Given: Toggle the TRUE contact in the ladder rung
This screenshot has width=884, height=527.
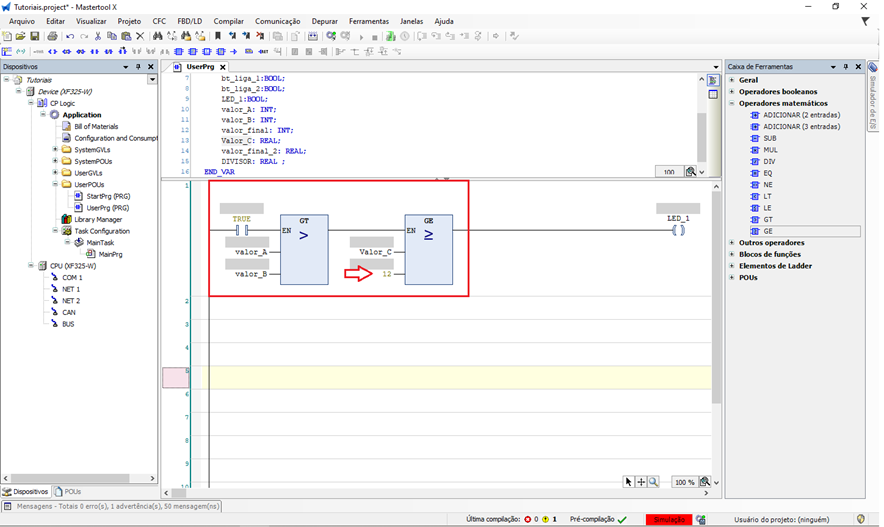Looking at the screenshot, I should pyautogui.click(x=241, y=230).
